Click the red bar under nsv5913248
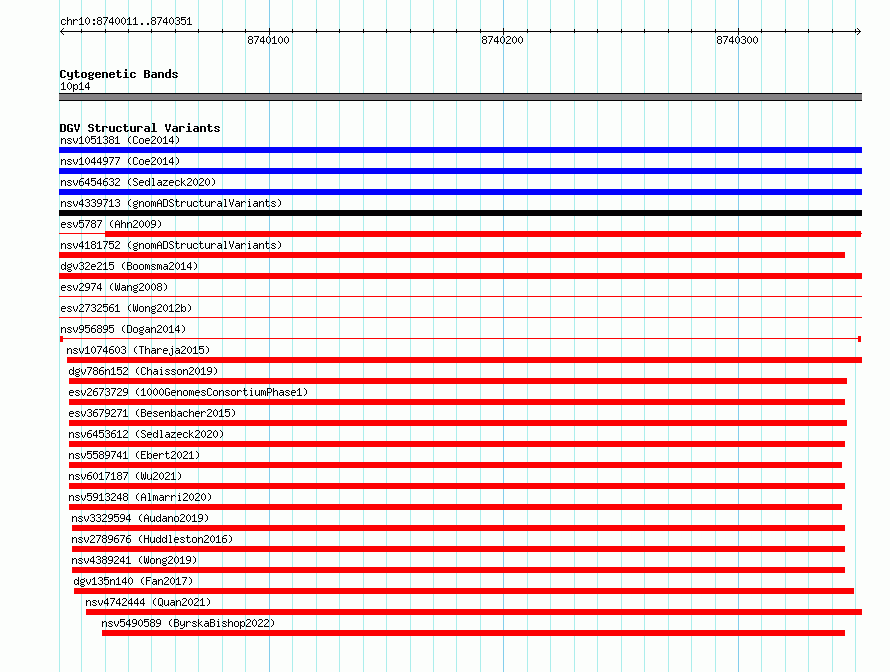The width and height of the screenshot is (890, 672). 455,507
